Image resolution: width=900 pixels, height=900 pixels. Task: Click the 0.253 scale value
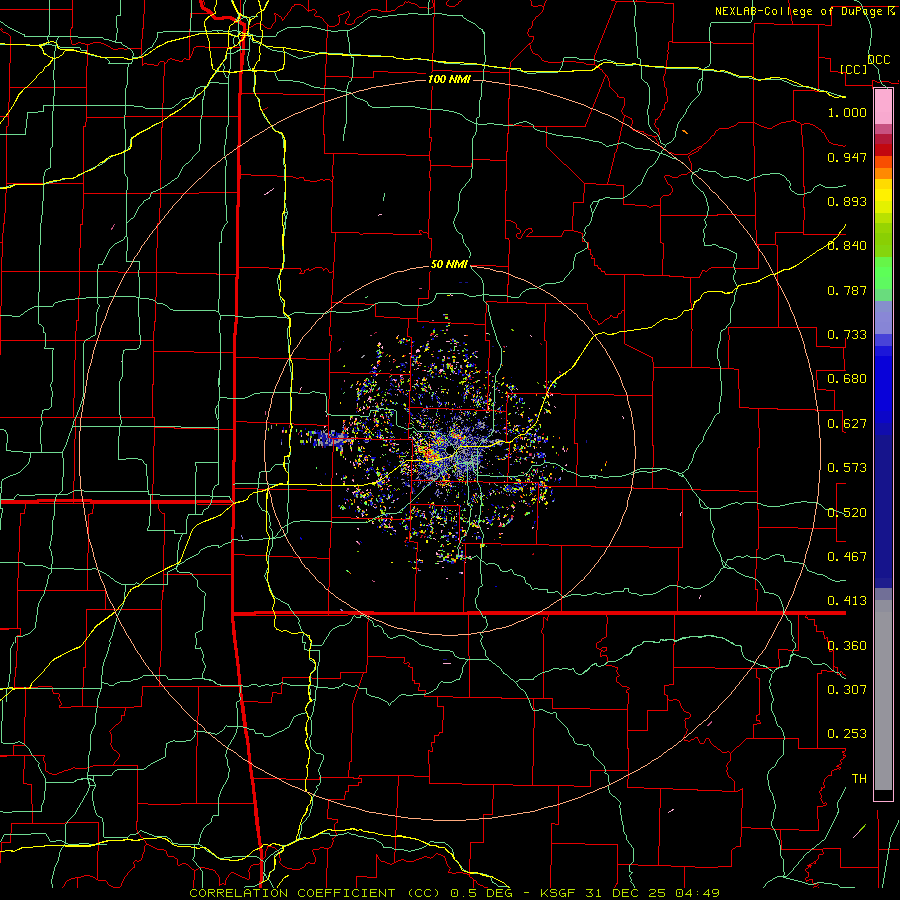coord(847,734)
